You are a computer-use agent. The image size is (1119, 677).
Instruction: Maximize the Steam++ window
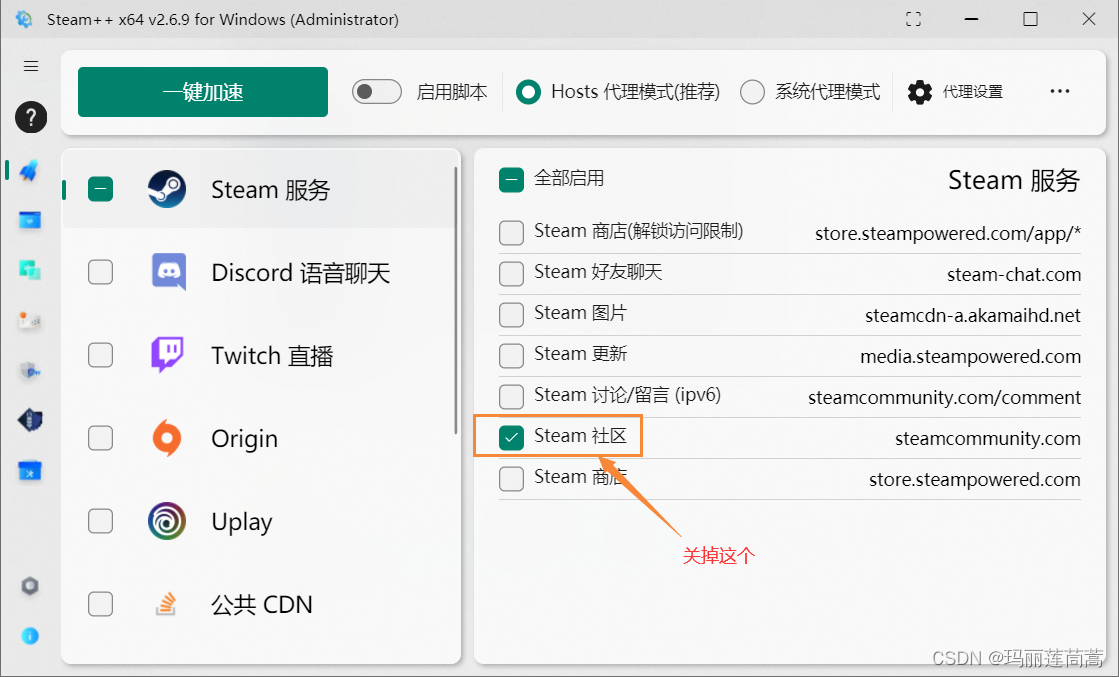(1031, 19)
